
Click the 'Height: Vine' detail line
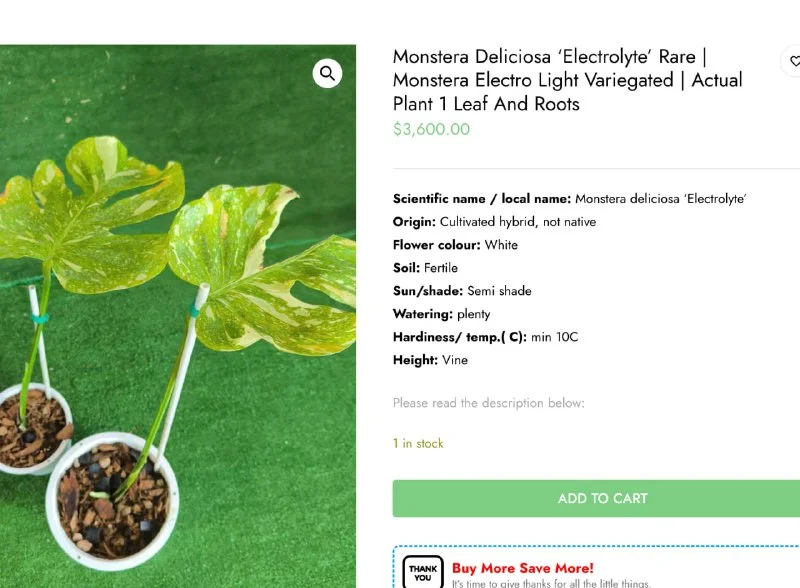[430, 360]
